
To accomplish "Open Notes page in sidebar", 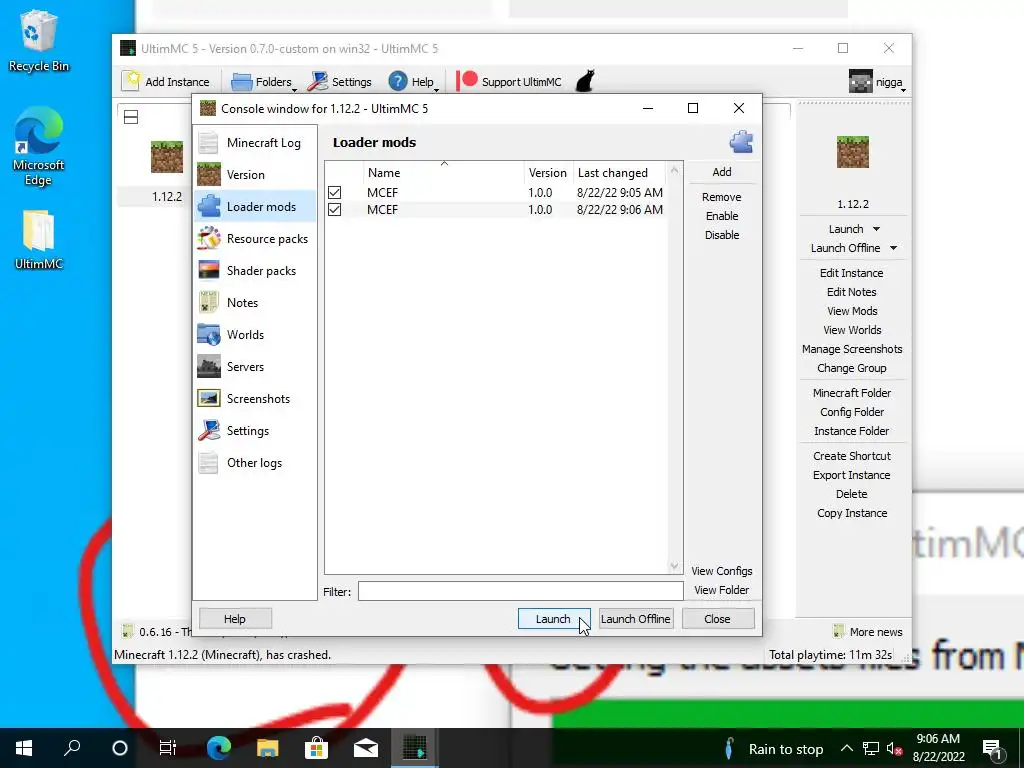I will point(255,302).
